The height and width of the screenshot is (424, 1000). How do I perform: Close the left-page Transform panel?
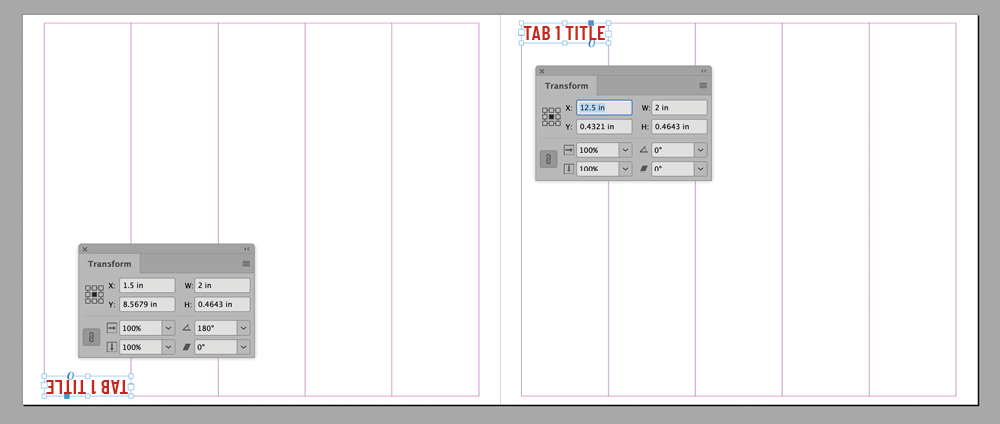pos(85,249)
